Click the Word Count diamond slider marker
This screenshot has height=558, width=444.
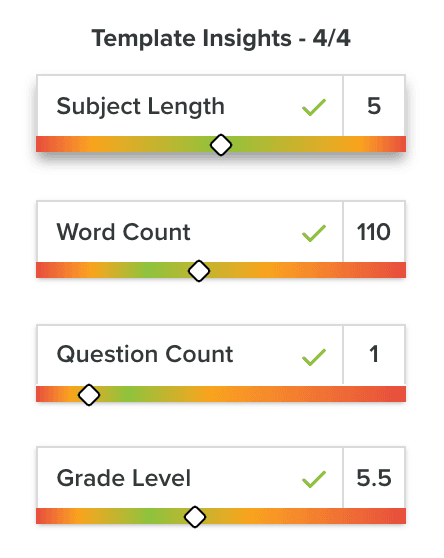pyautogui.click(x=199, y=271)
